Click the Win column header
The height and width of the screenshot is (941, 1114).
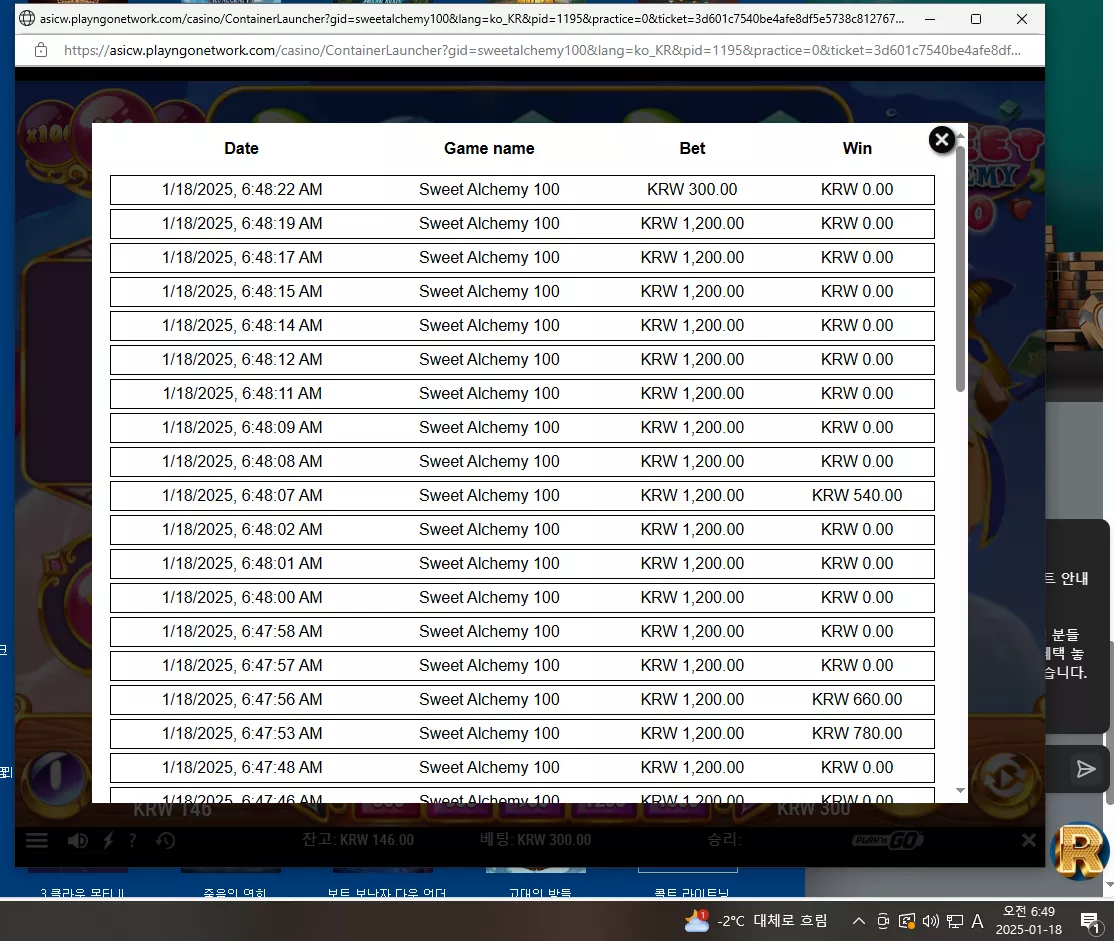pyautogui.click(x=857, y=149)
